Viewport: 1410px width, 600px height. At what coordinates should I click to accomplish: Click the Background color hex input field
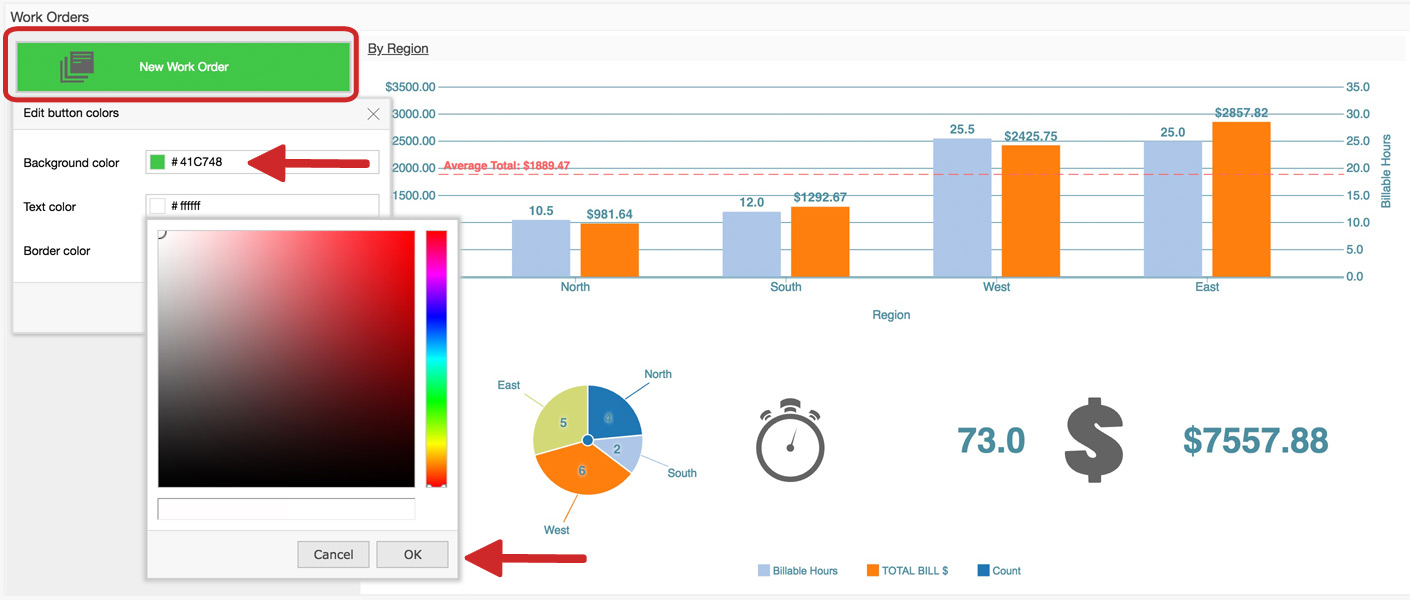point(270,162)
